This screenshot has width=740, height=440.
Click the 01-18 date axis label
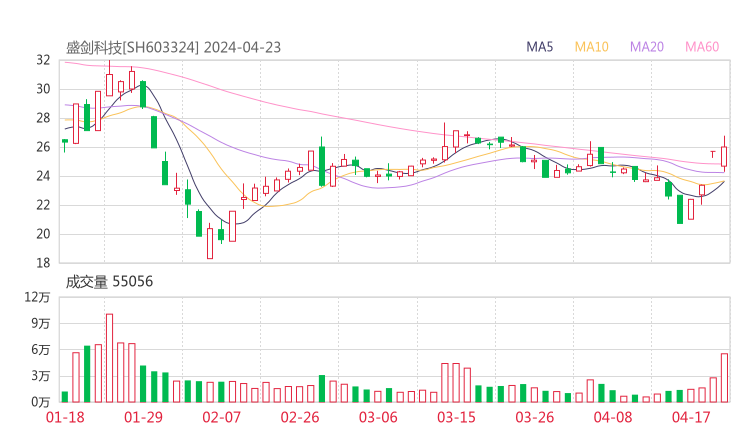pyautogui.click(x=65, y=417)
